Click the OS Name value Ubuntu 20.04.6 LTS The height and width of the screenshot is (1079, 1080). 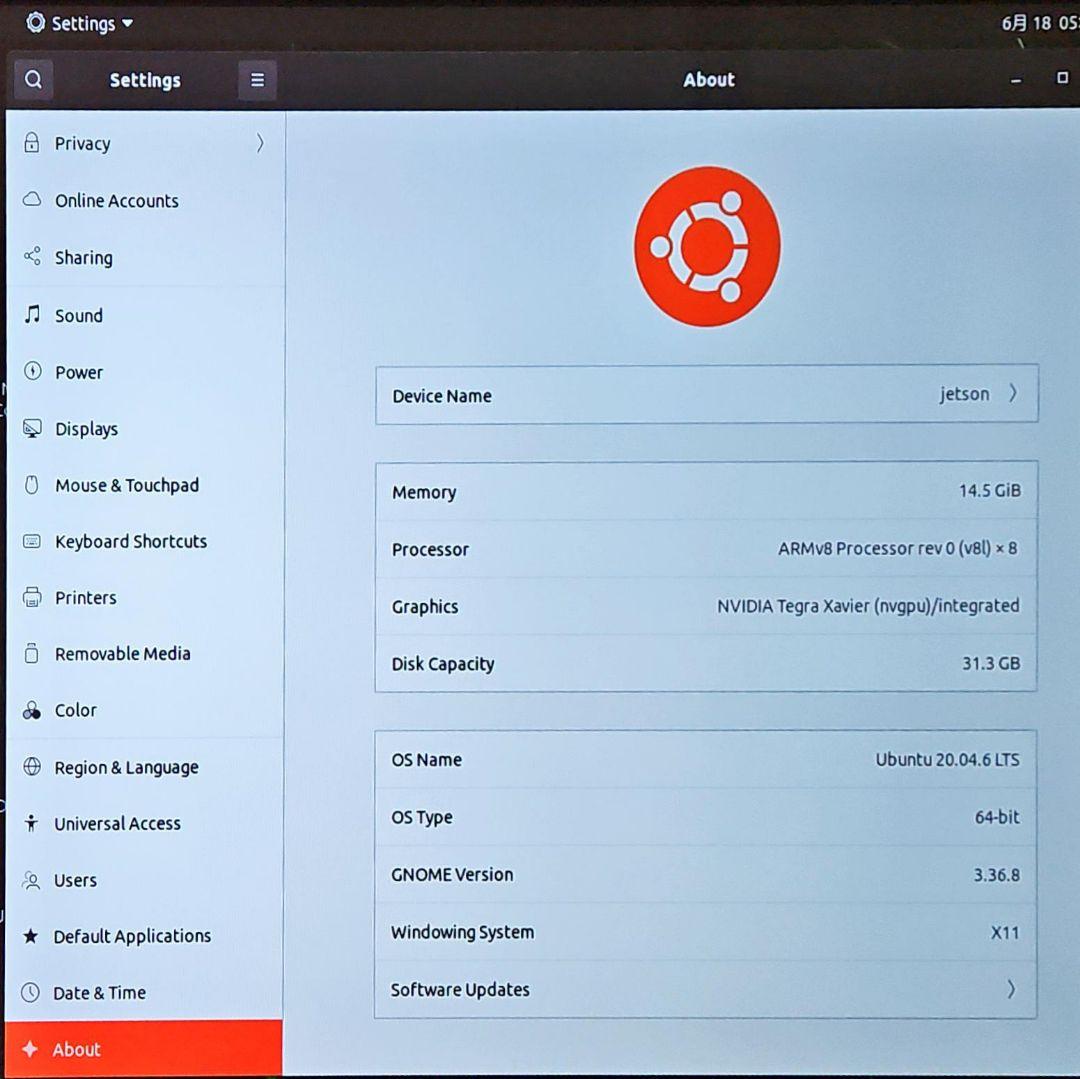coord(947,760)
